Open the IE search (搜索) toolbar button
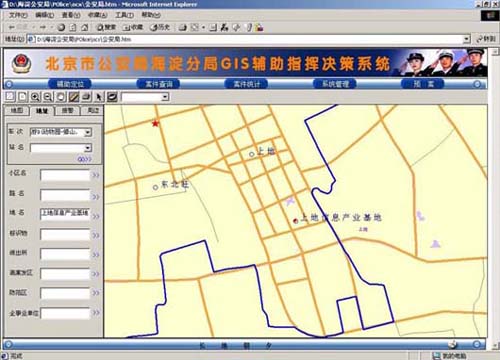The height and width of the screenshot is (360, 500). (x=106, y=28)
